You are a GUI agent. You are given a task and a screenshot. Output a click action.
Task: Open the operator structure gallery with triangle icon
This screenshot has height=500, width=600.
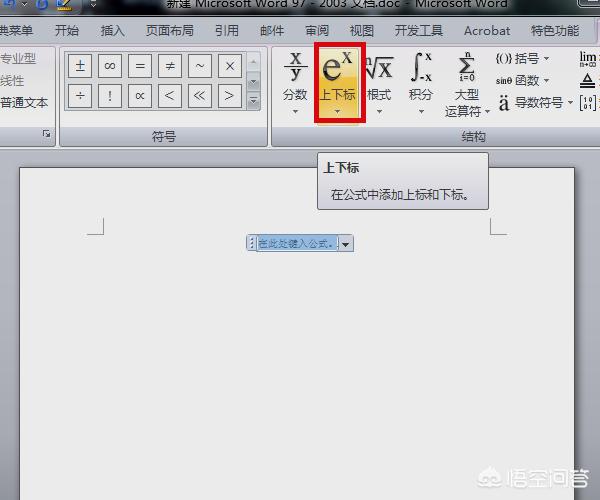pos(588,80)
